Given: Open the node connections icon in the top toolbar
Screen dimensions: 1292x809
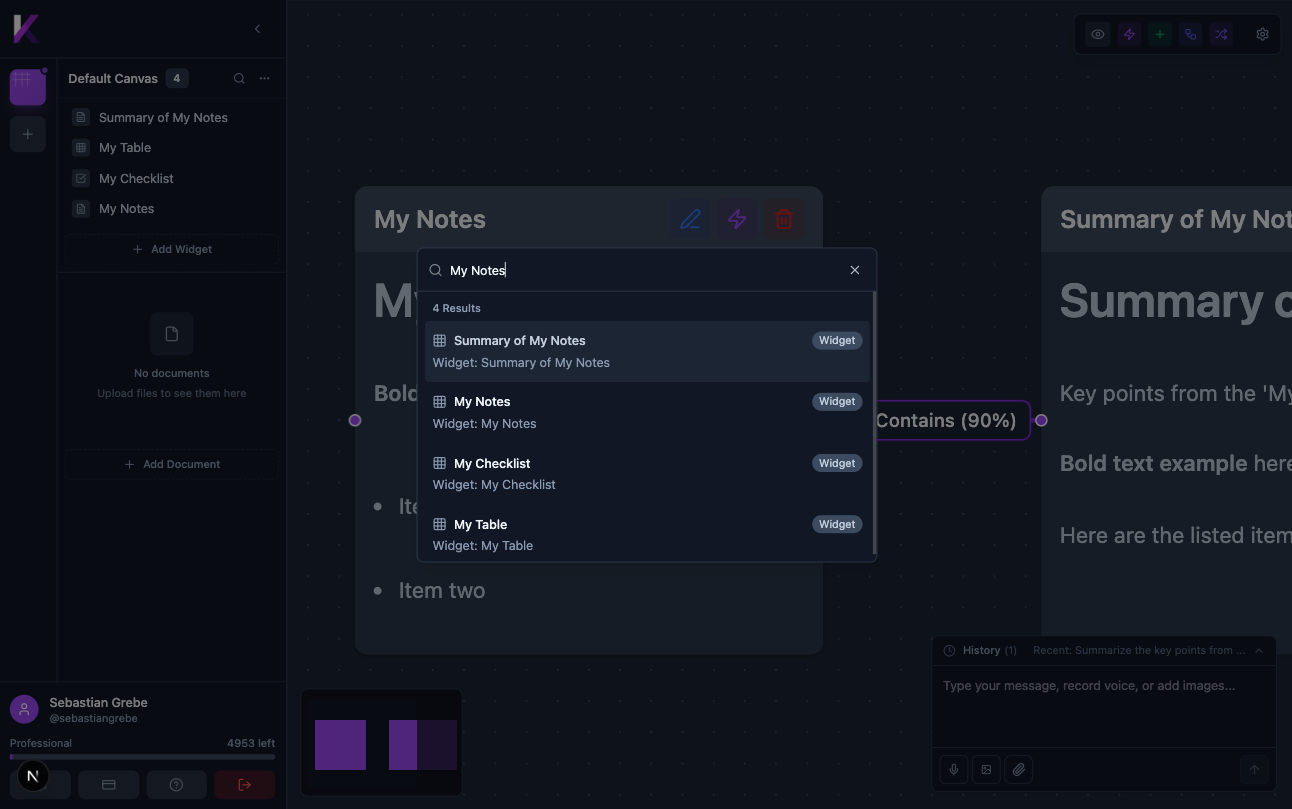Looking at the screenshot, I should [x=1190, y=33].
